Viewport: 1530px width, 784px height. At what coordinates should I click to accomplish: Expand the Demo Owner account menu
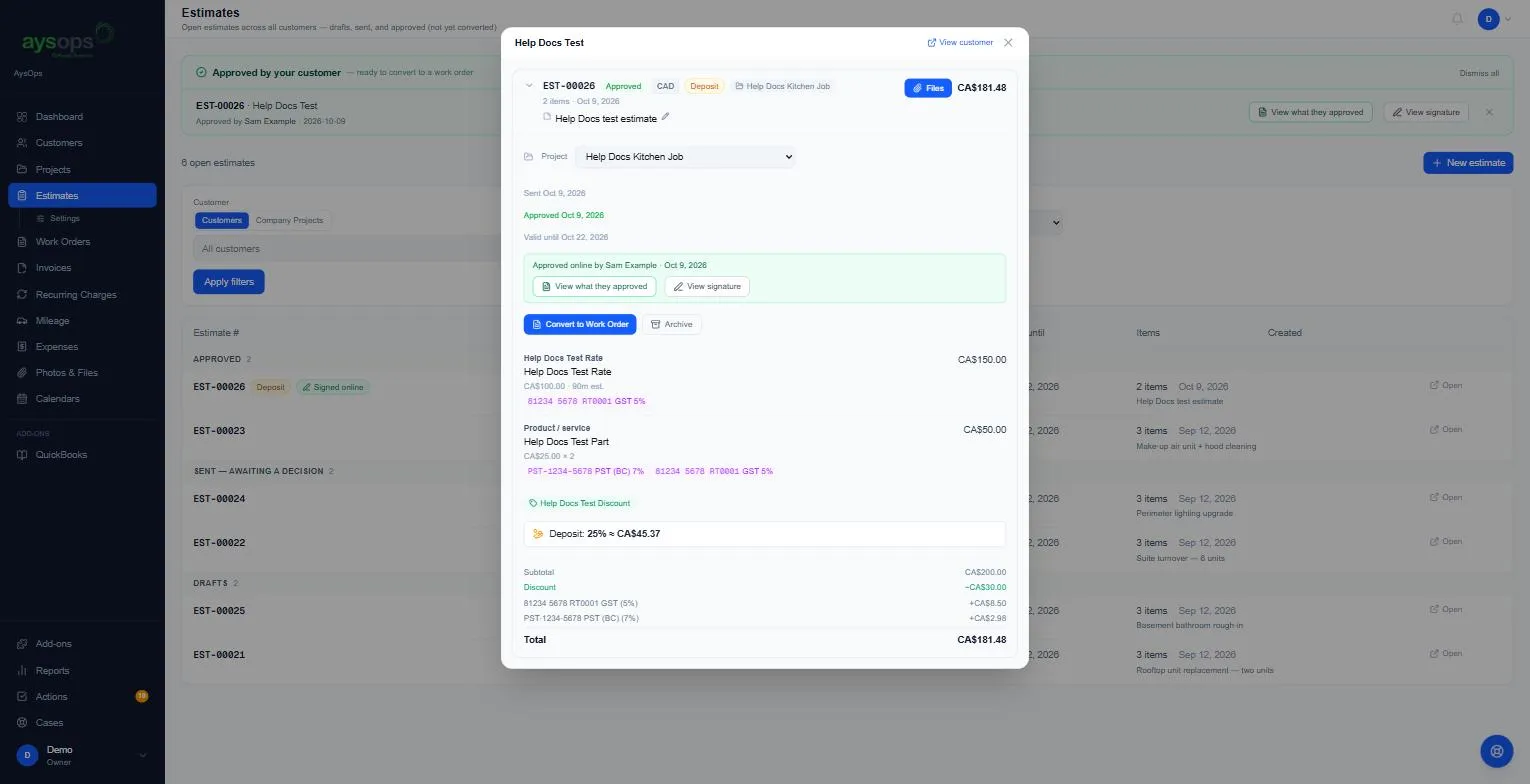click(82, 755)
